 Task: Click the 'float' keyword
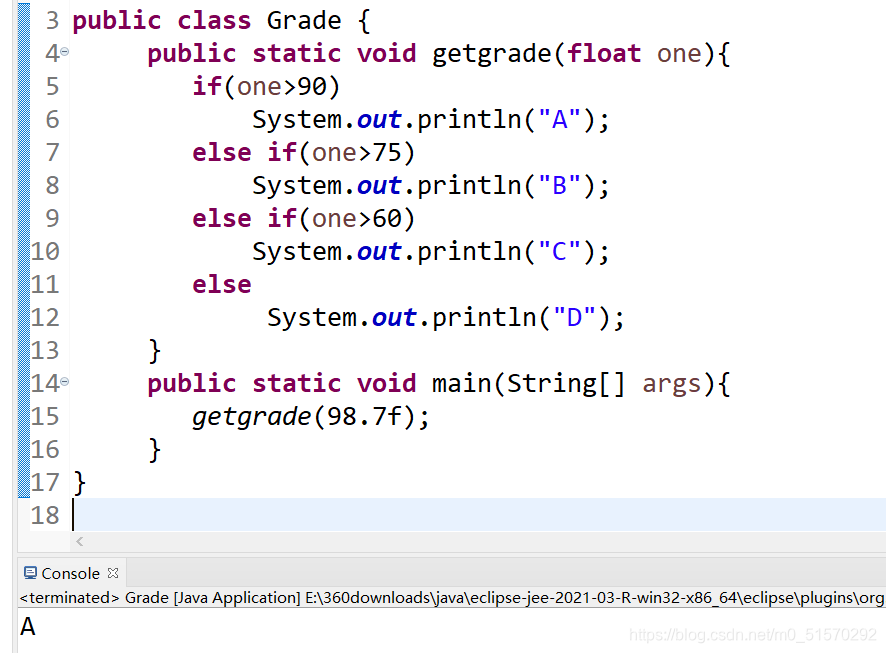604,54
